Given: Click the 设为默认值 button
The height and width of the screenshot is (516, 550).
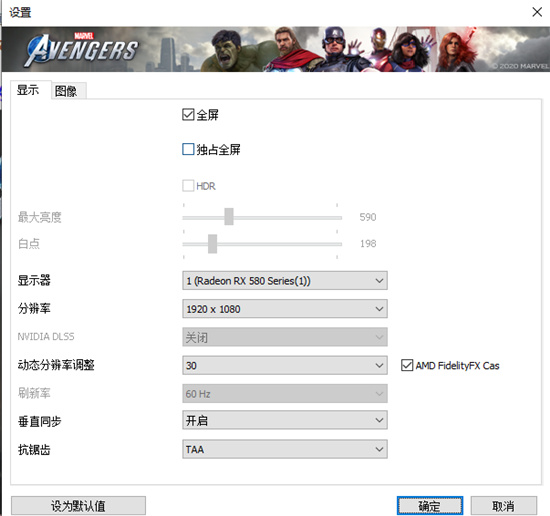Looking at the screenshot, I should (78, 506).
